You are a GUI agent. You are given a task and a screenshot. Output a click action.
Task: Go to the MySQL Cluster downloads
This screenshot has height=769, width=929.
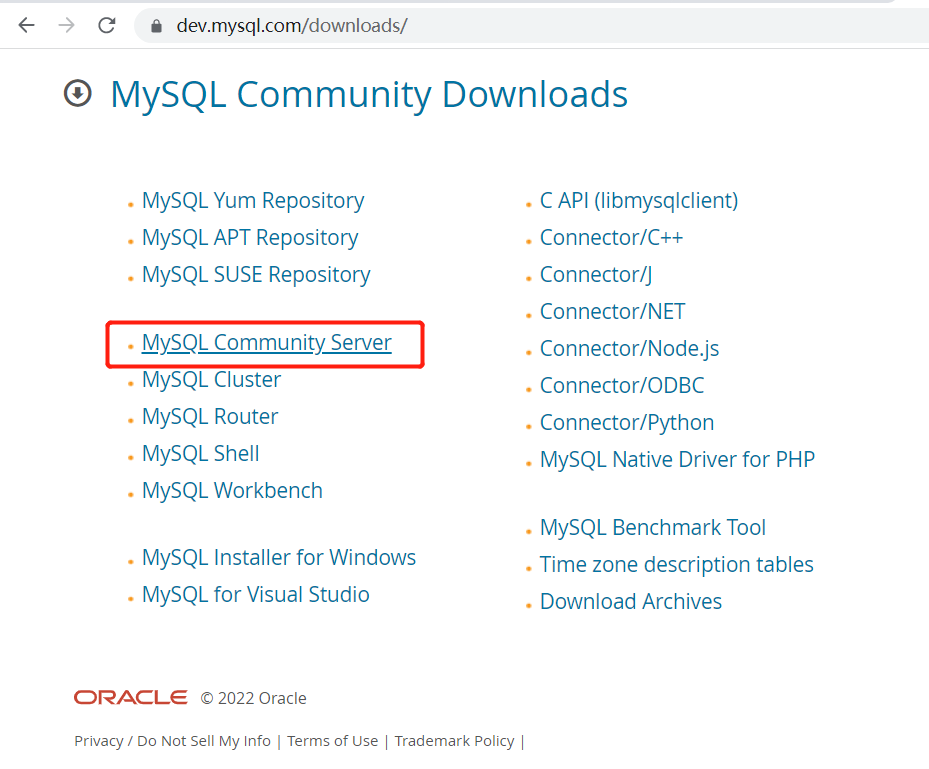[x=212, y=379]
